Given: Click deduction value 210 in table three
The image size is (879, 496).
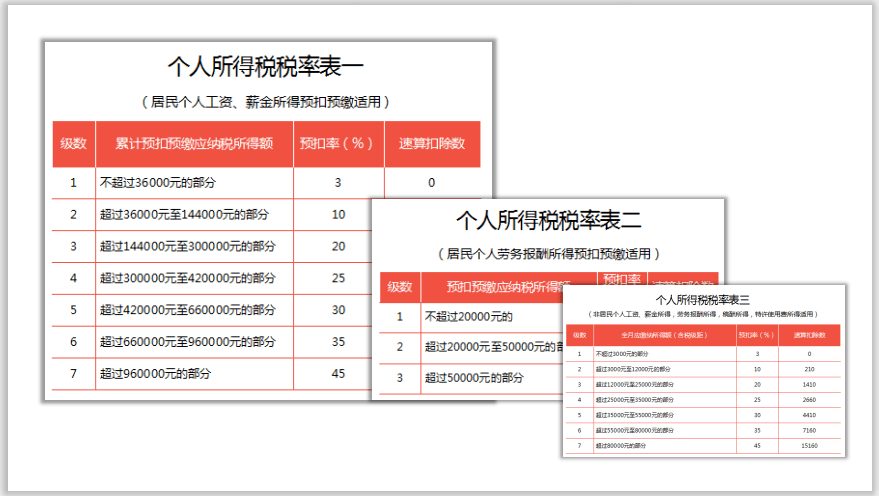Looking at the screenshot, I should tap(809, 369).
